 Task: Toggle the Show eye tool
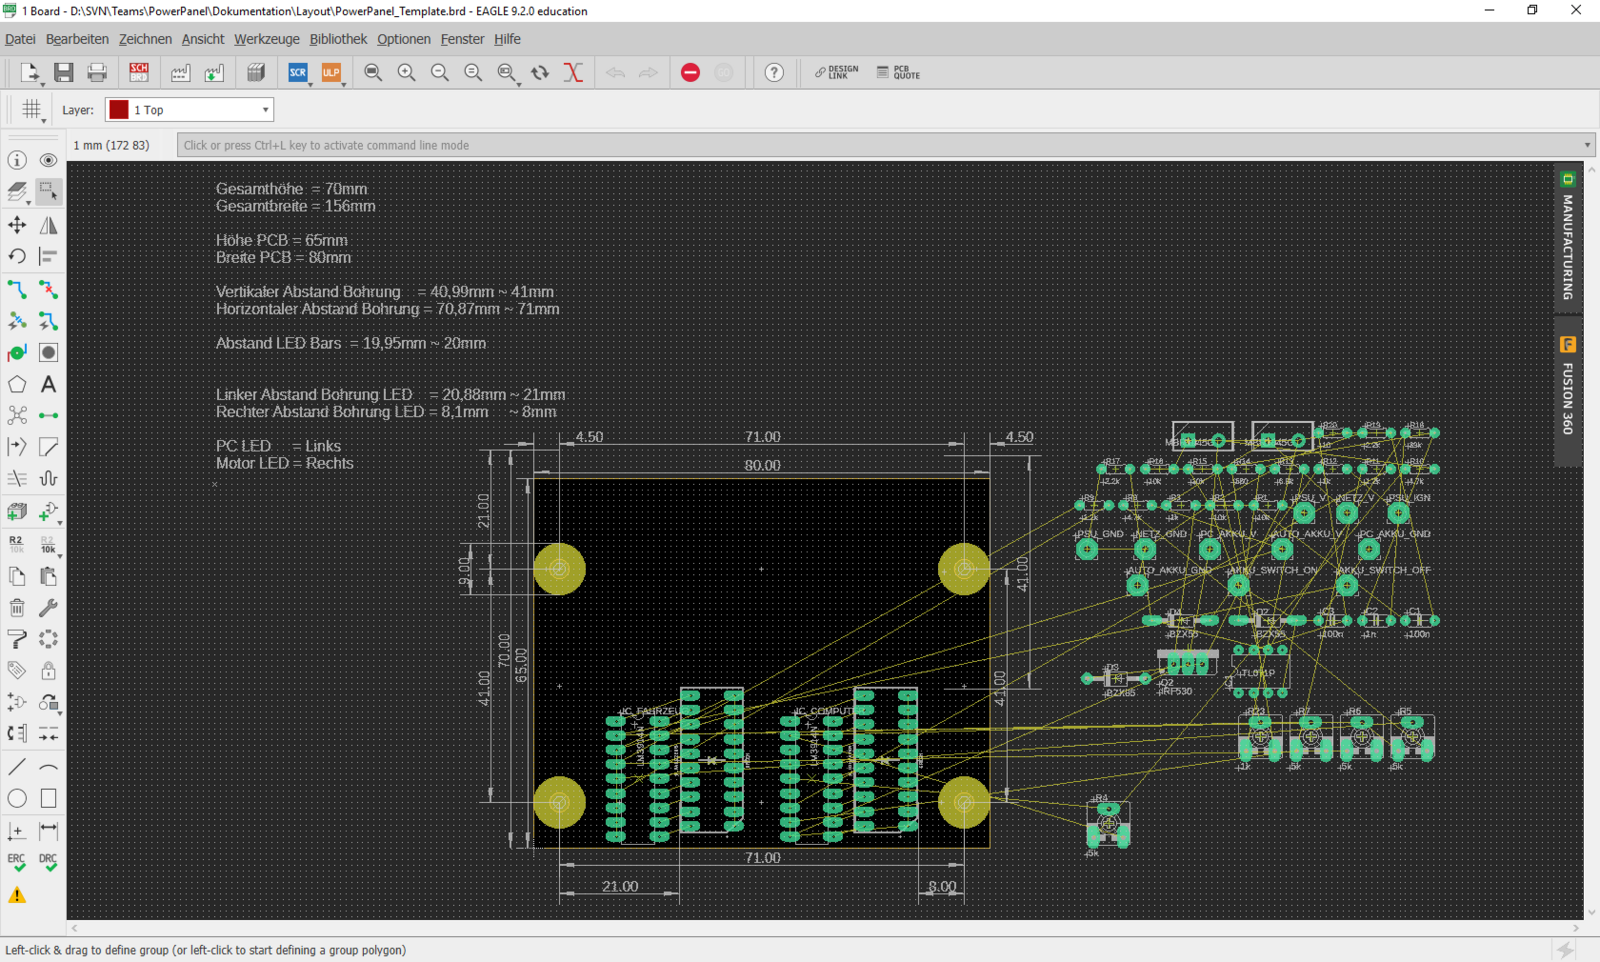pos(48,160)
